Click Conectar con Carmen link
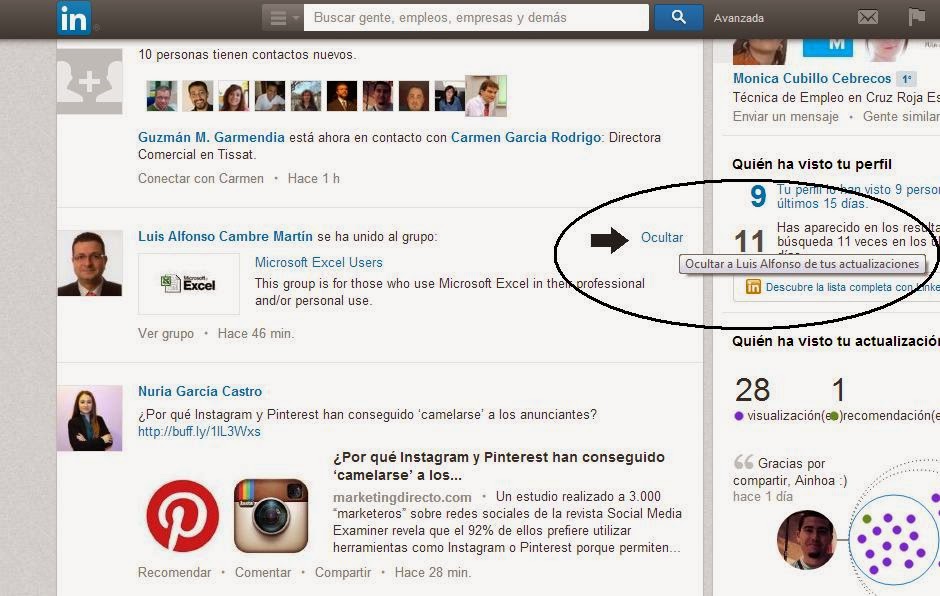 [200, 179]
